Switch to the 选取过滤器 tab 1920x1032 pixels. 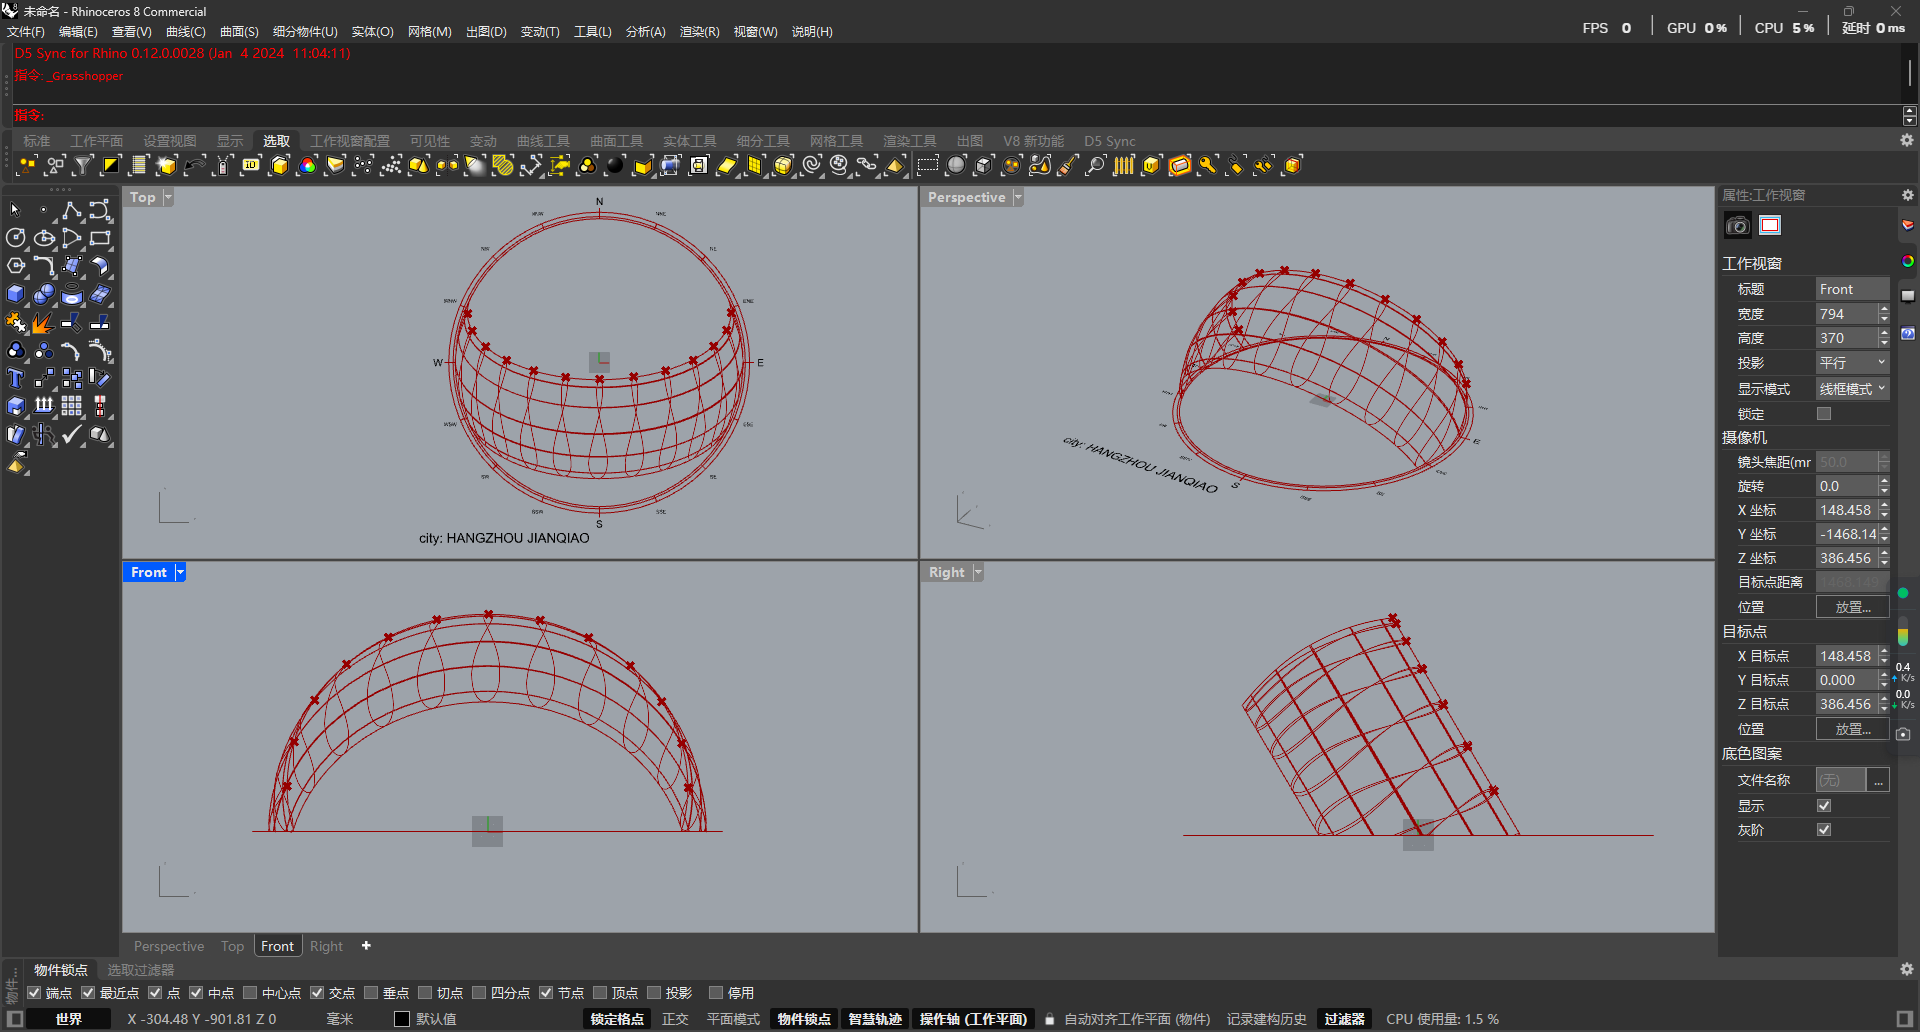(x=141, y=970)
